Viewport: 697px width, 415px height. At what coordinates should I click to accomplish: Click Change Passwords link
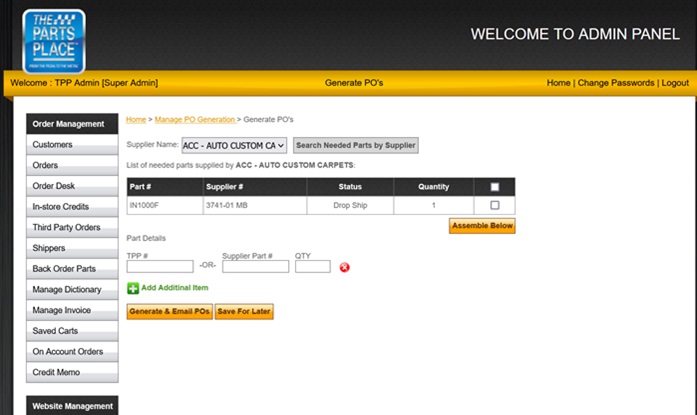tap(616, 83)
